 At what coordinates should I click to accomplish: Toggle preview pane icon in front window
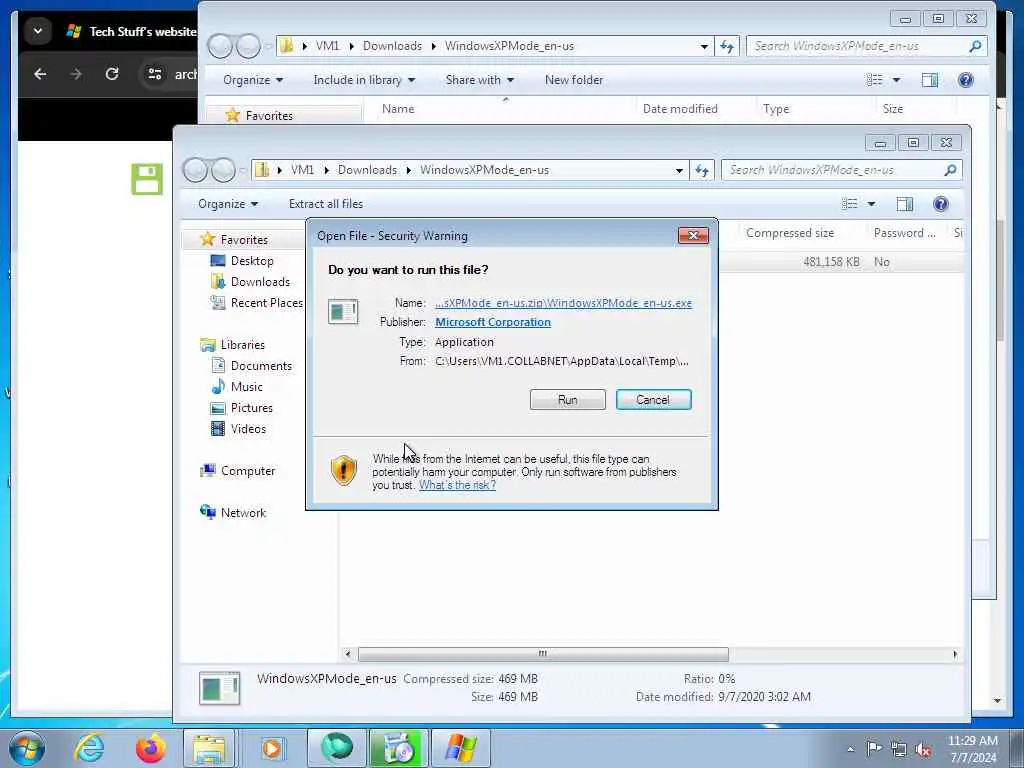pyautogui.click(x=904, y=204)
